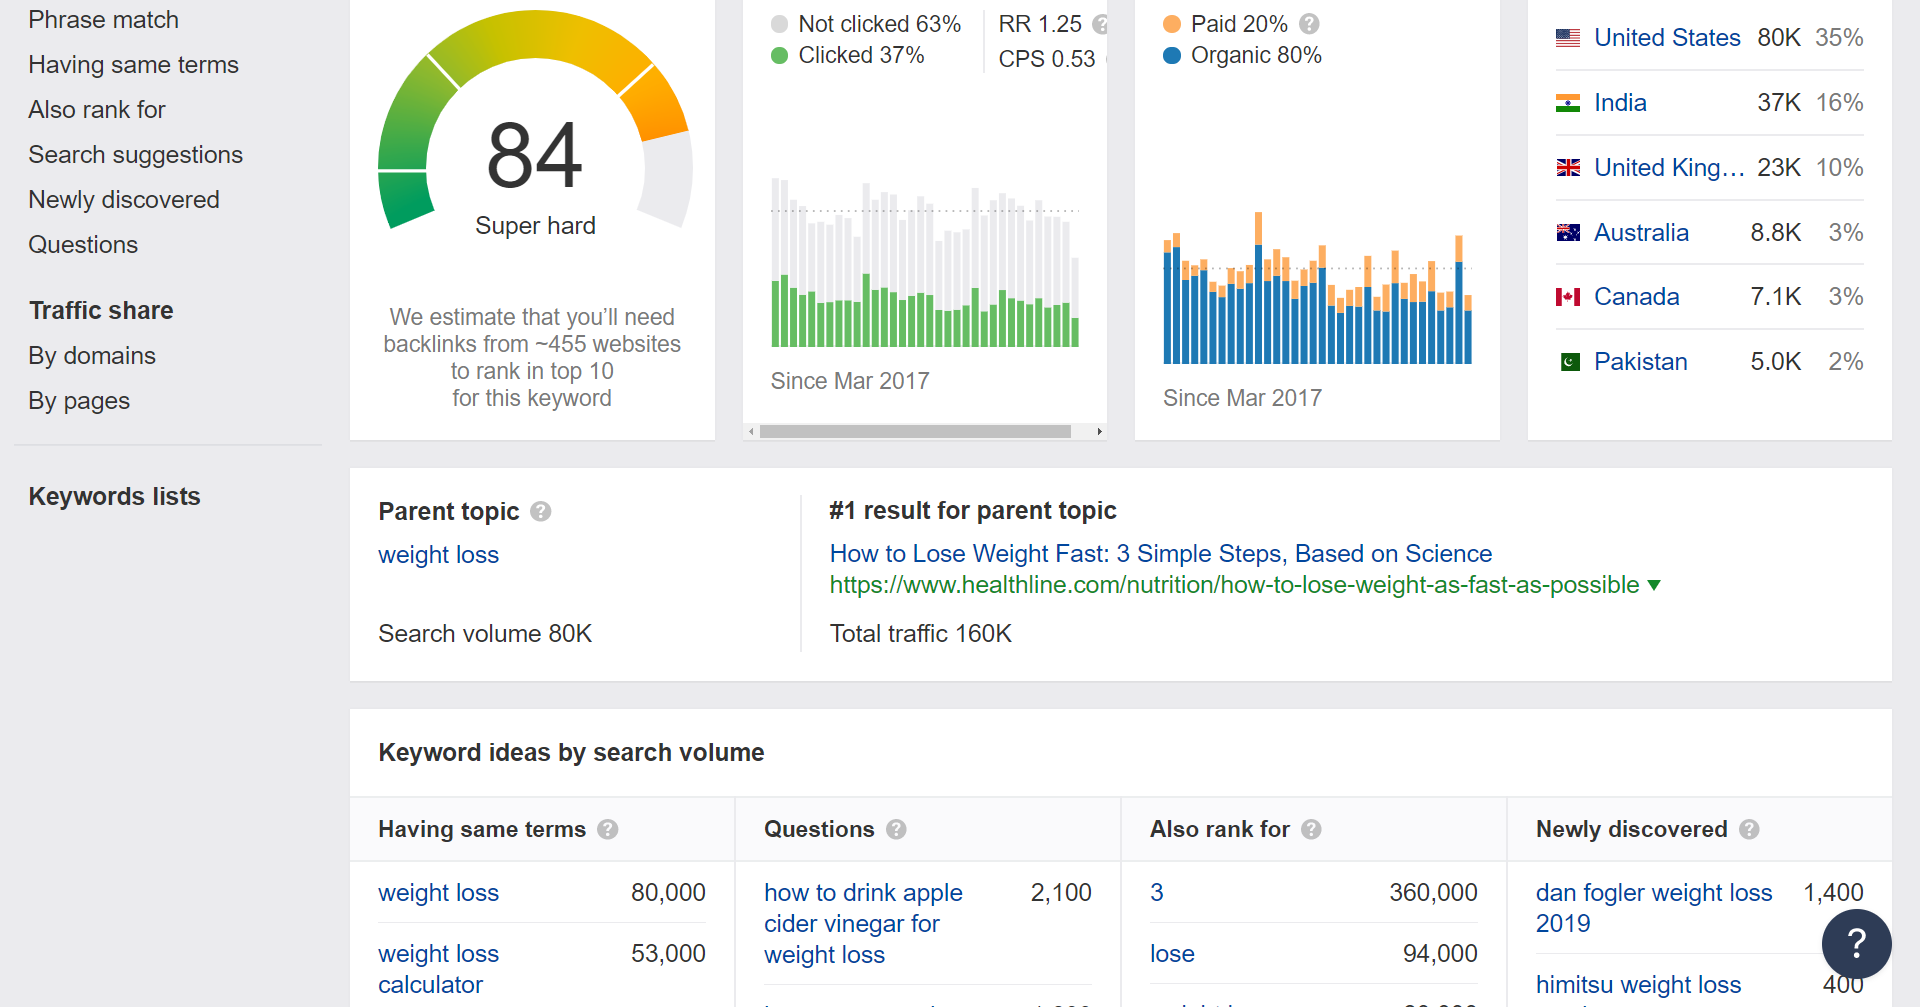Open Having same terms in sidebar
Screen dimensions: 1920x1007
click(x=133, y=65)
